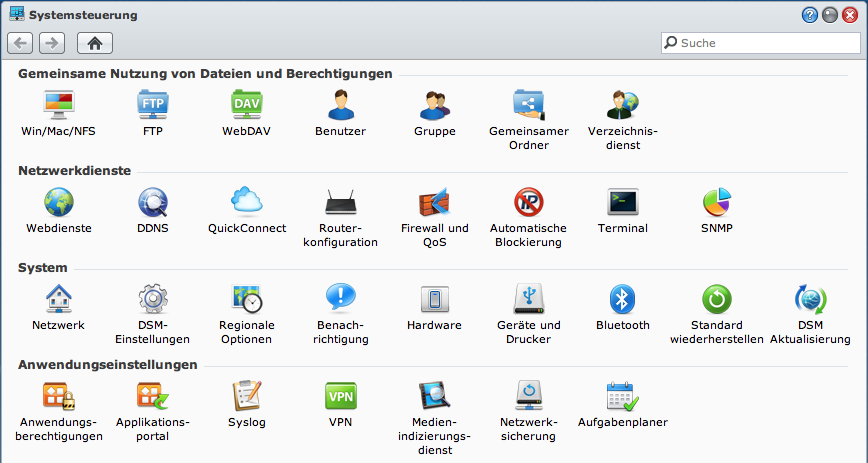
Task: Open the Gruppe settings
Action: (435, 105)
